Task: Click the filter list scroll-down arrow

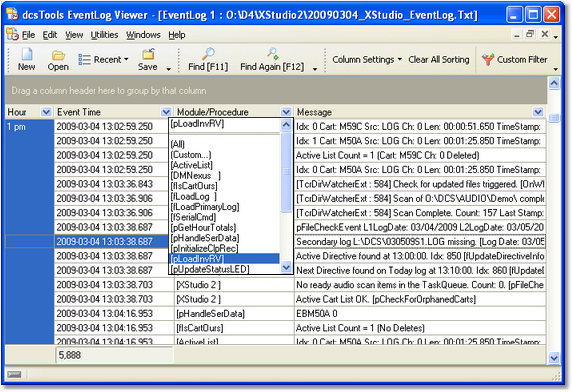Action: pyautogui.click(x=286, y=268)
